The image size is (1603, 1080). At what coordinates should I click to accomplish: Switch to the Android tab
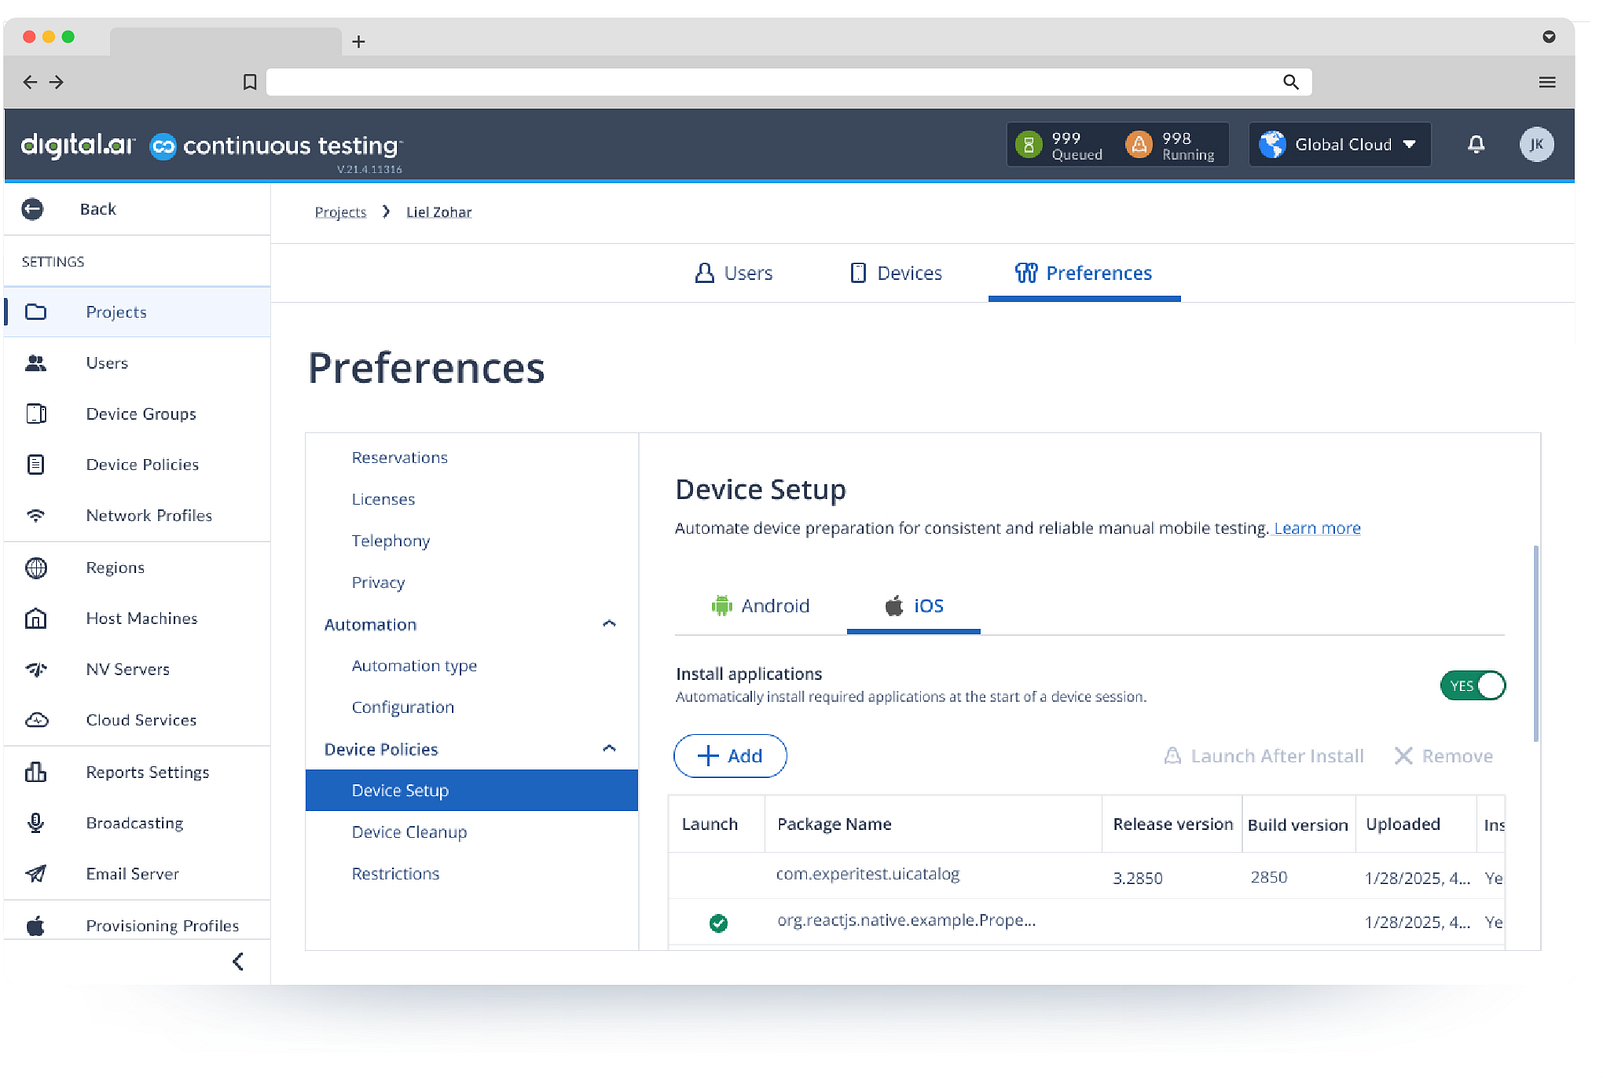pyautogui.click(x=761, y=606)
